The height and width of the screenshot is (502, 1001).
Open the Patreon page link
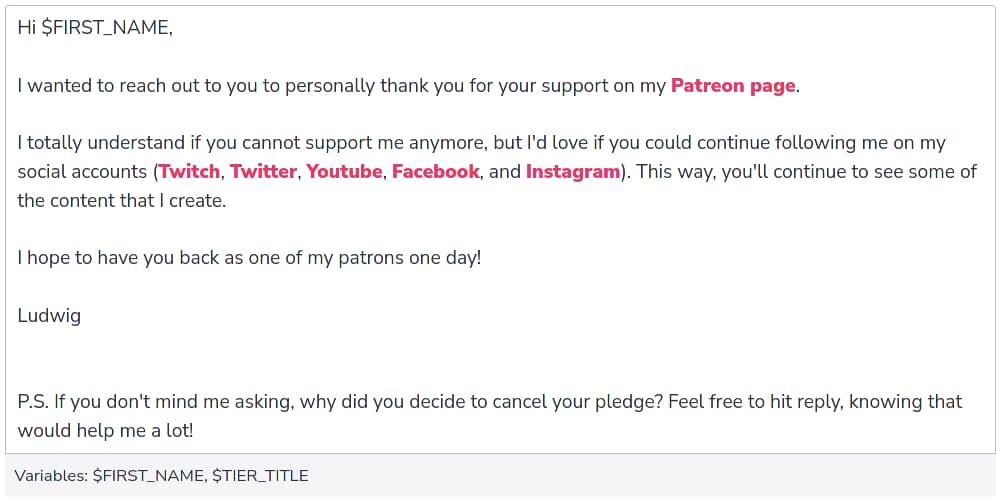(x=733, y=86)
